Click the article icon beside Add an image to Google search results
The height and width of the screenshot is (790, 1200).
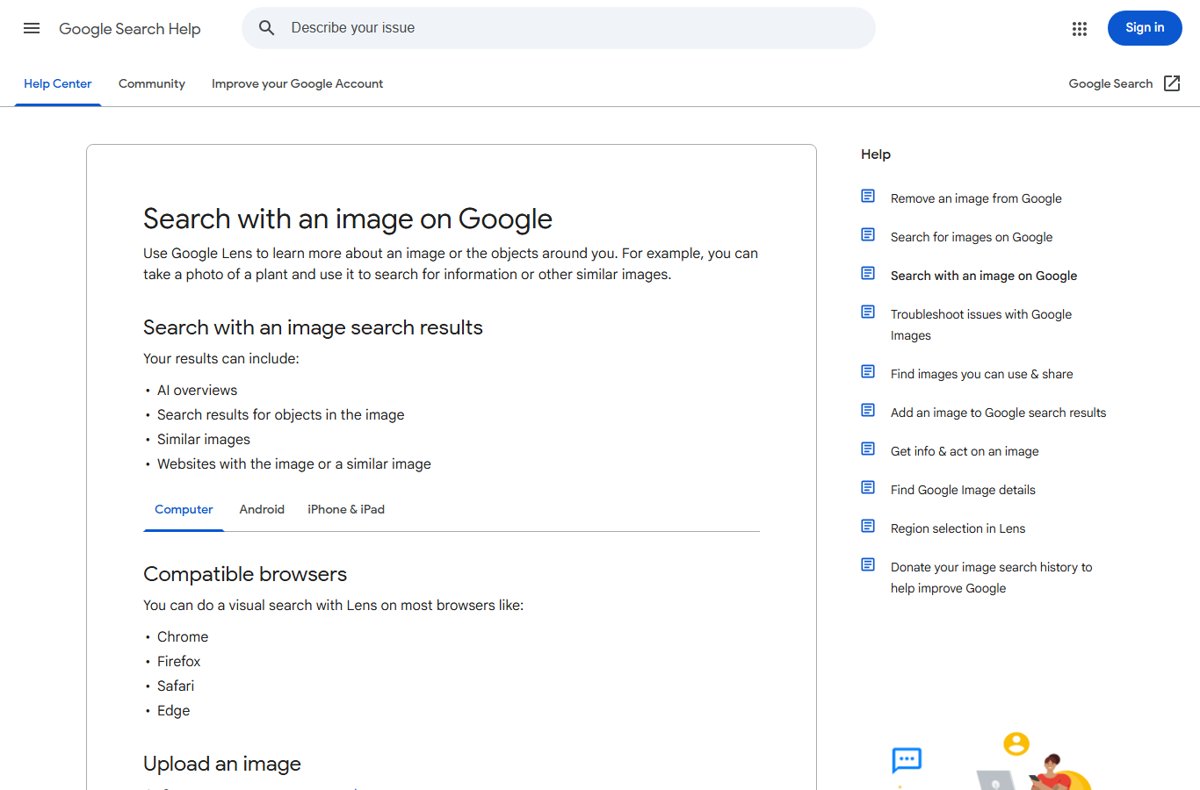(868, 410)
